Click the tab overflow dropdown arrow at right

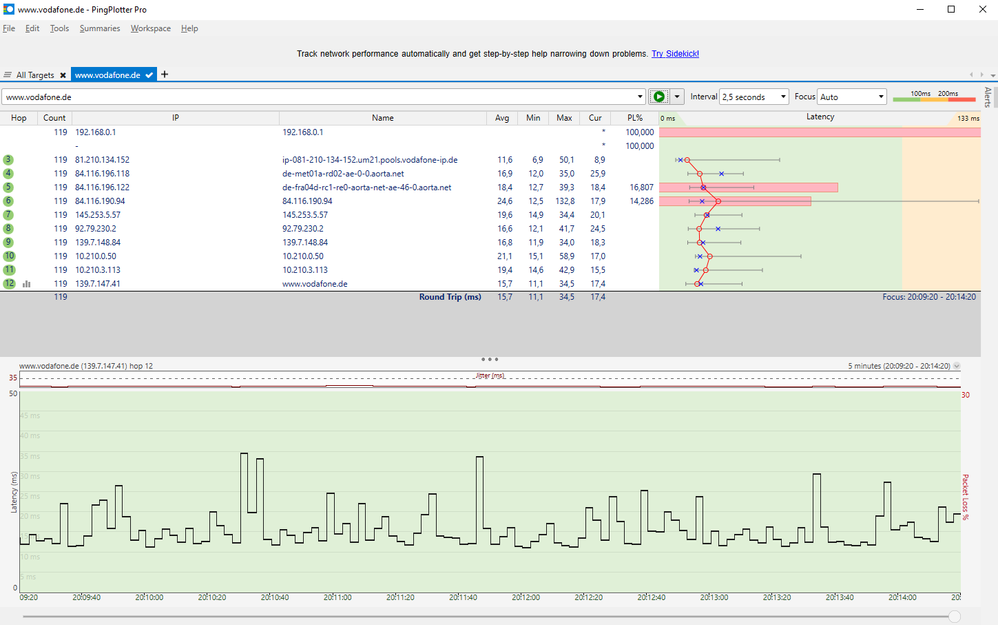tap(993, 75)
